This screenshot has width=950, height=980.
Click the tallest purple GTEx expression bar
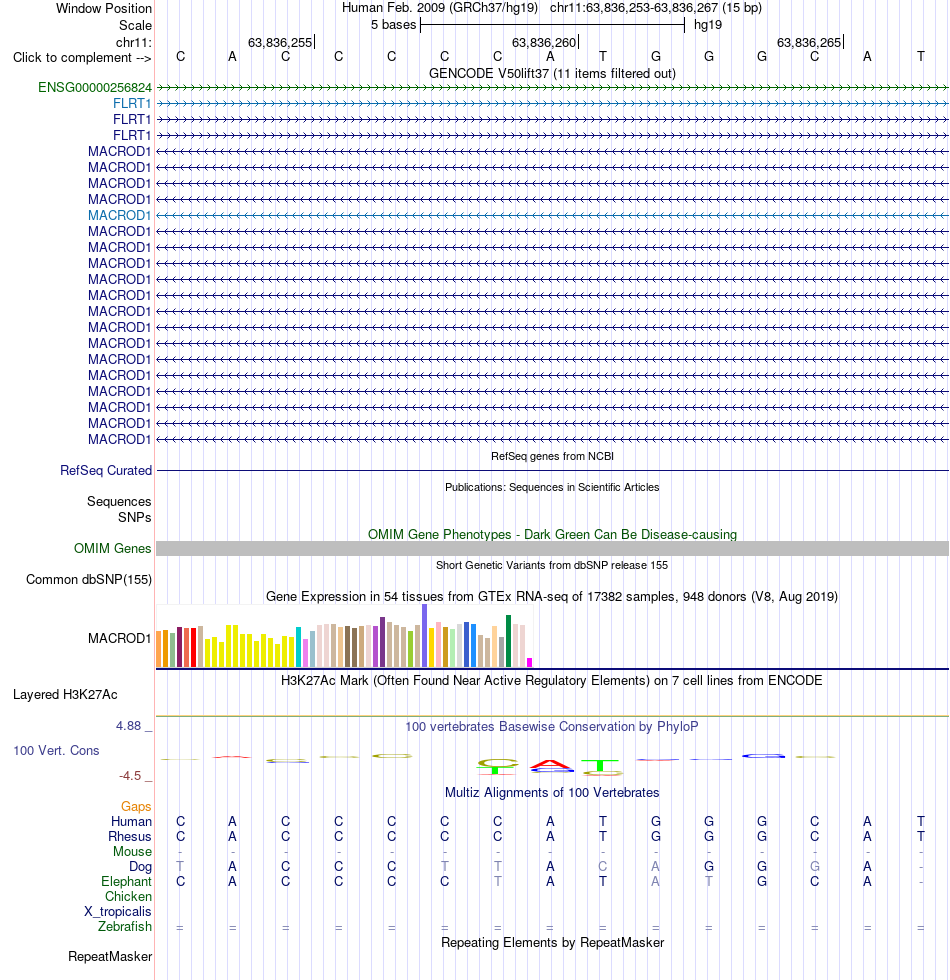[x=424, y=636]
